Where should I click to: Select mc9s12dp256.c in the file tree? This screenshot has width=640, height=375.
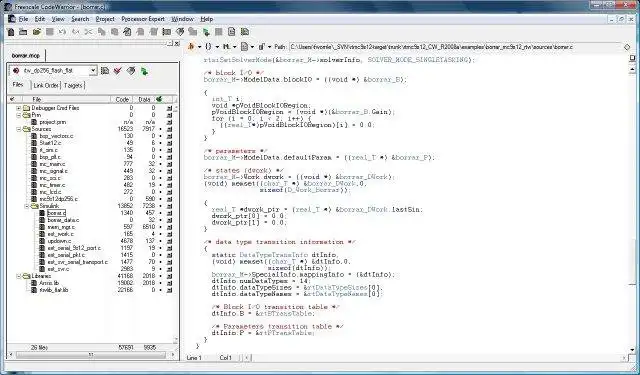58,199
